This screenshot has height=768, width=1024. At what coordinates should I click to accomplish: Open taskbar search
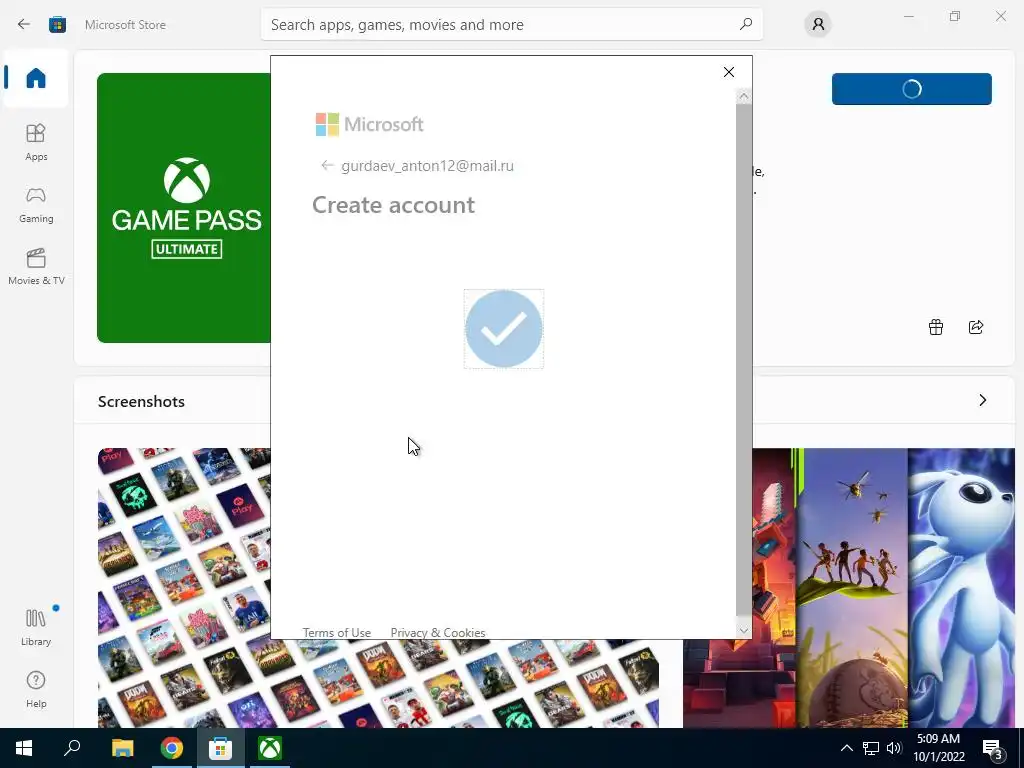pos(72,748)
